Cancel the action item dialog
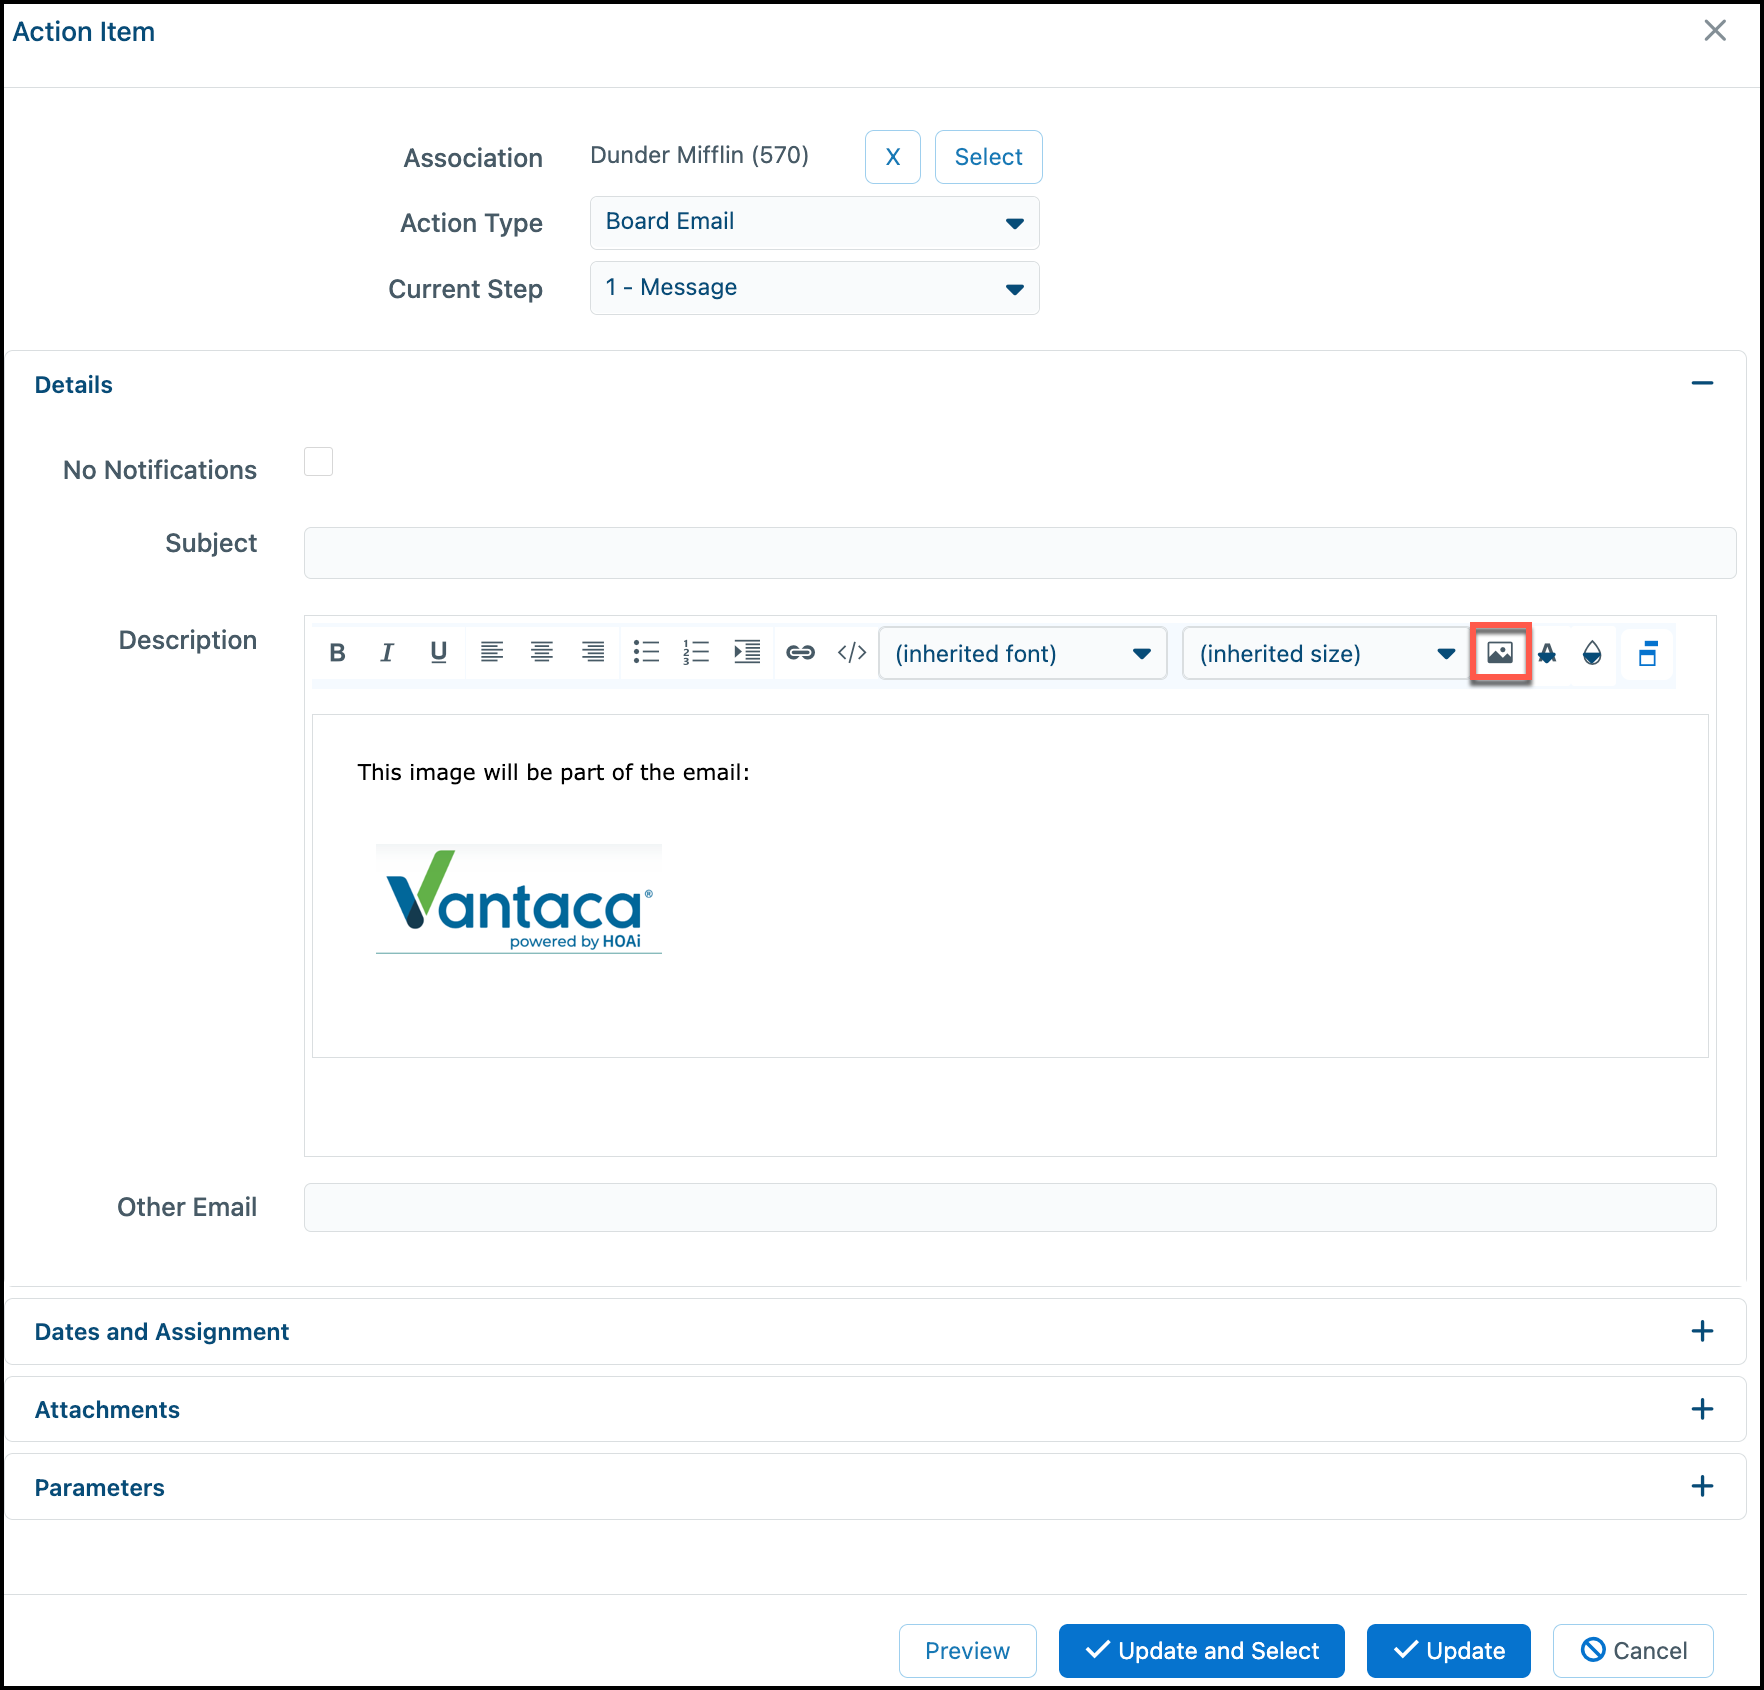Viewport: 1764px width, 1690px height. 1633,1651
